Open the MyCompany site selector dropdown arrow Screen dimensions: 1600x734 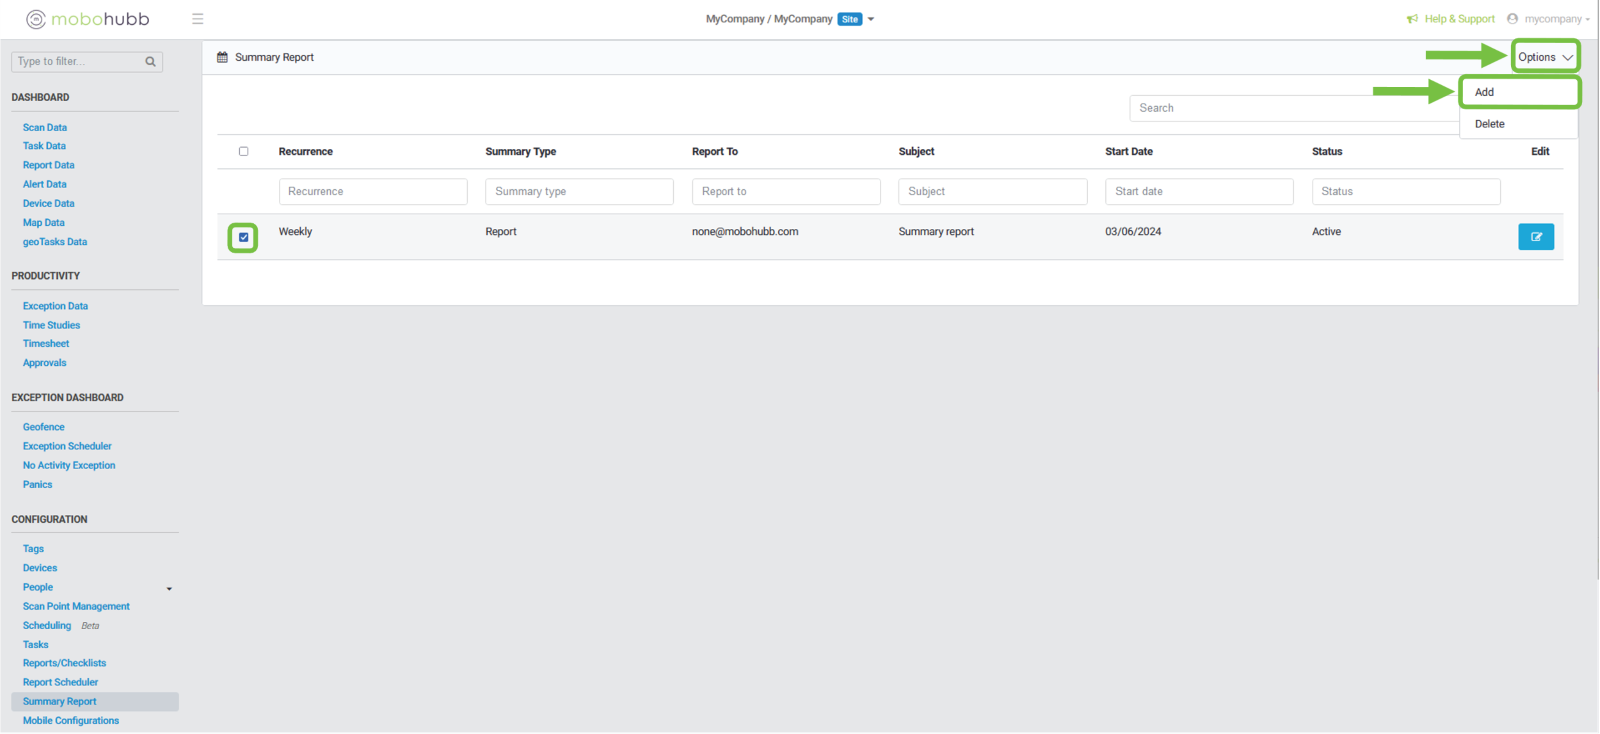[x=871, y=19]
